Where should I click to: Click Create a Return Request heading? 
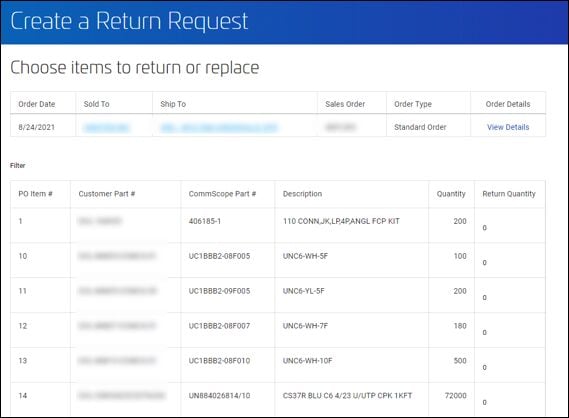coord(129,21)
